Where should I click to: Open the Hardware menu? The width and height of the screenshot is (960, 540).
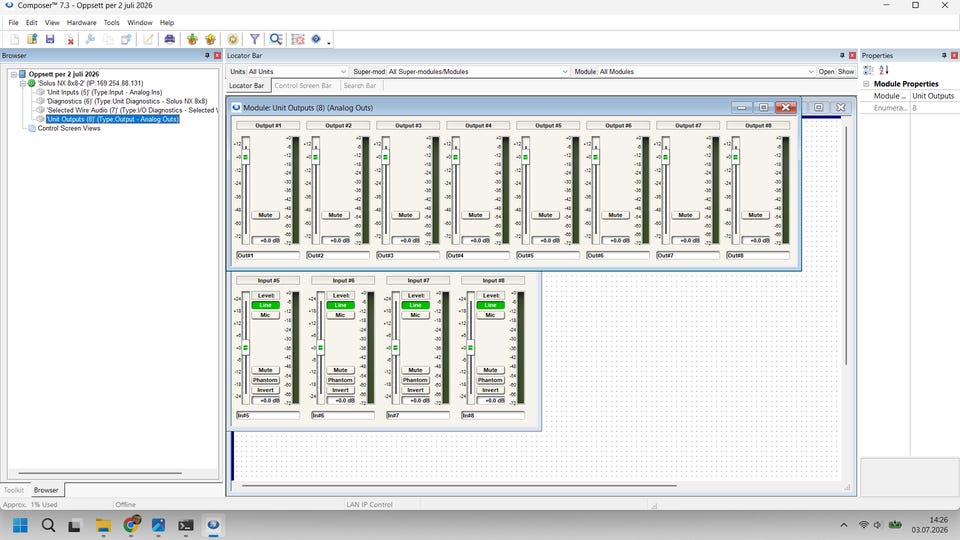click(x=81, y=23)
